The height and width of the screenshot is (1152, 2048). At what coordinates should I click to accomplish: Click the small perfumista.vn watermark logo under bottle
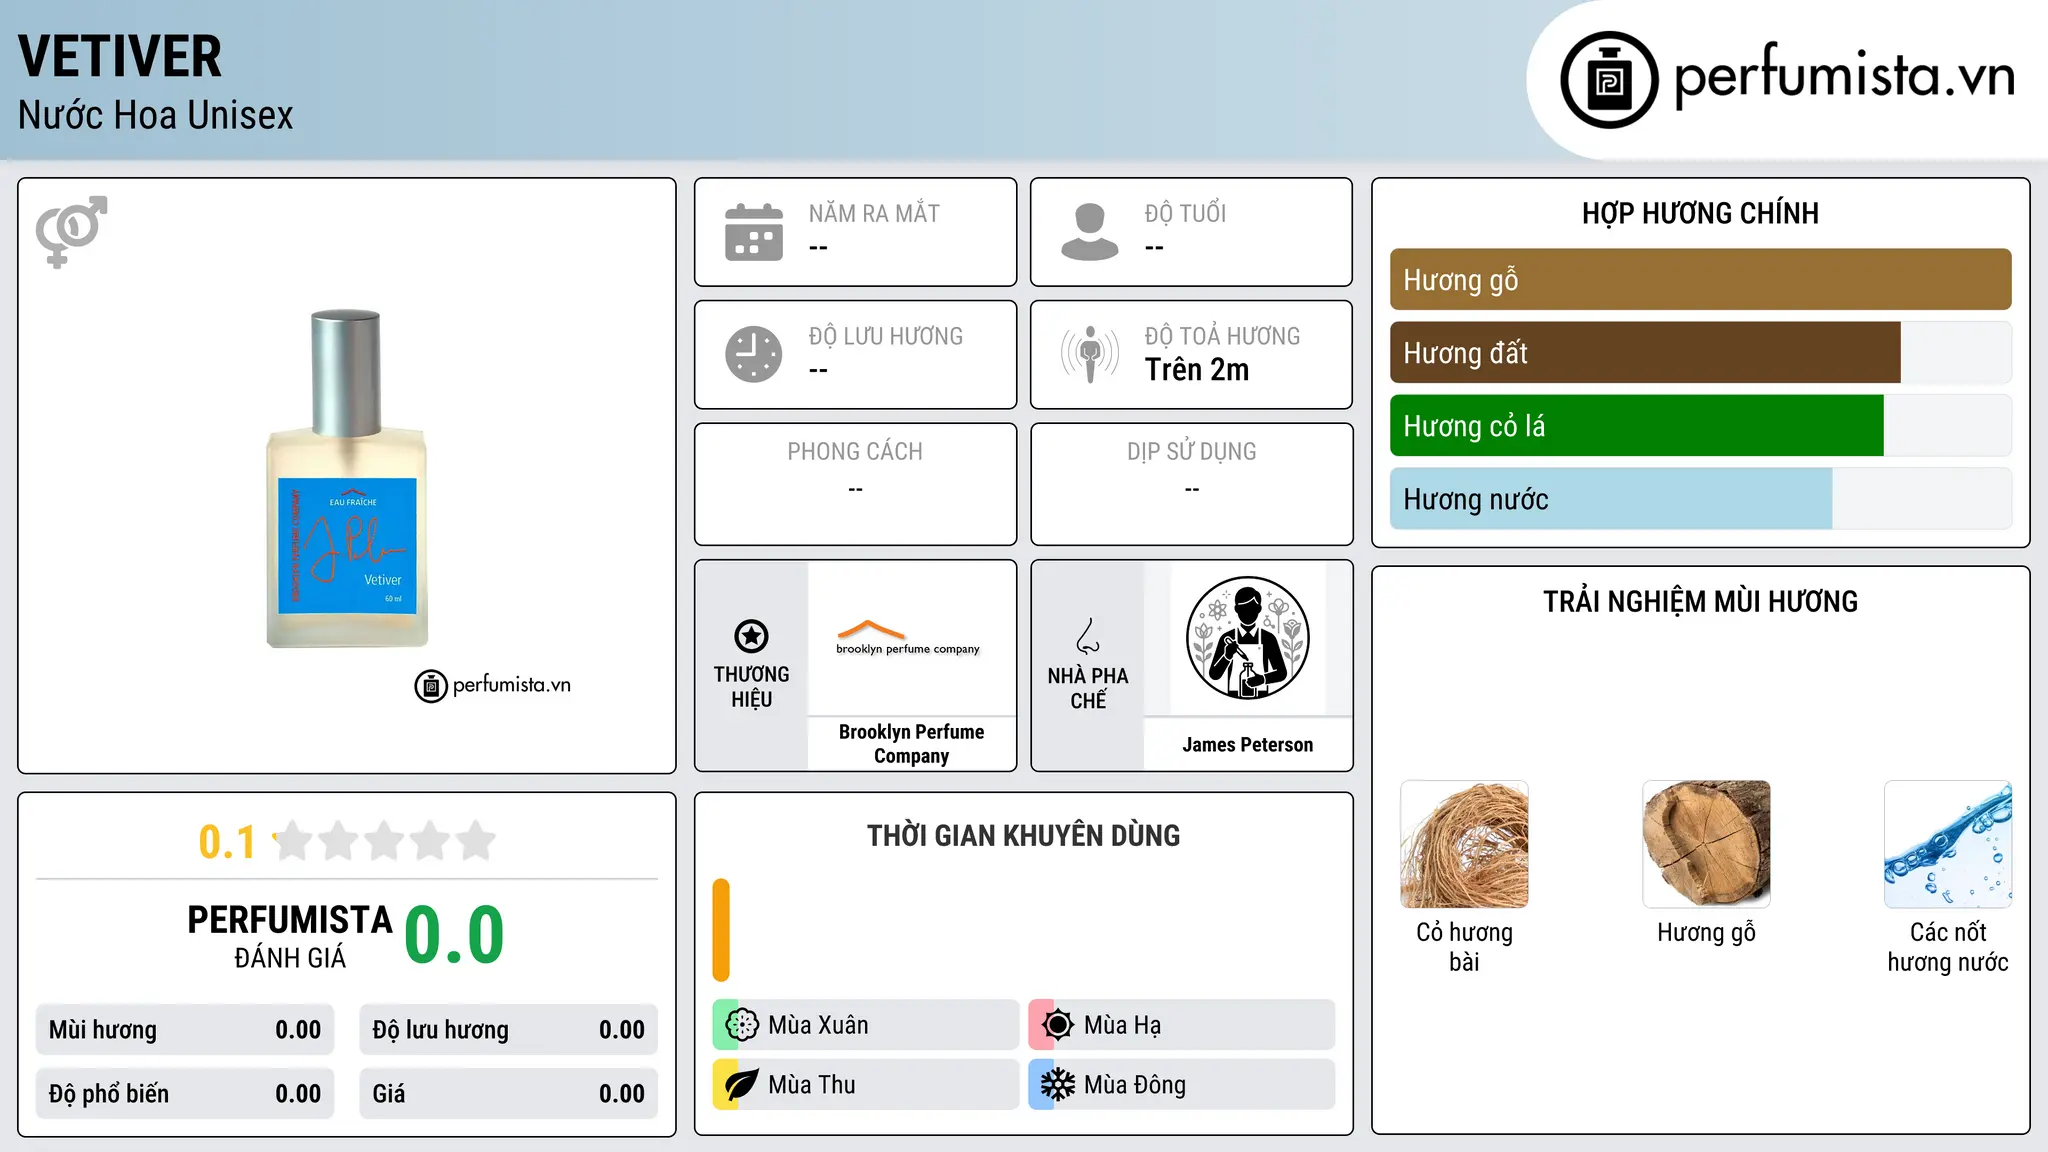[492, 686]
